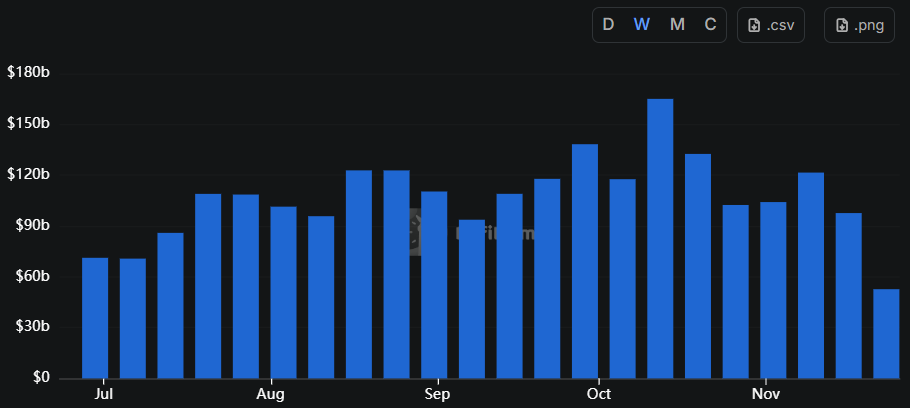Click the Aug x-axis label
910x408 pixels.
pyautogui.click(x=270, y=394)
